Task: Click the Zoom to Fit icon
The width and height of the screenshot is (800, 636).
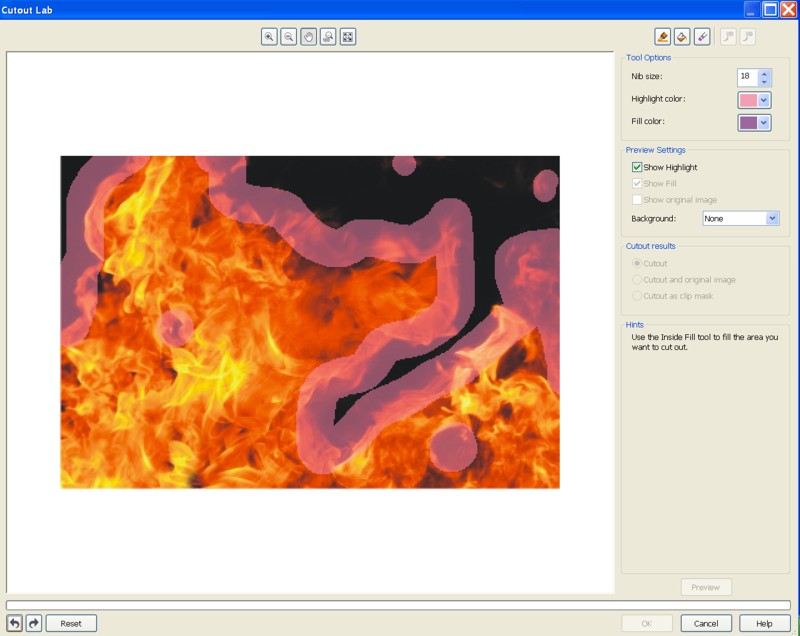Action: pyautogui.click(x=347, y=37)
